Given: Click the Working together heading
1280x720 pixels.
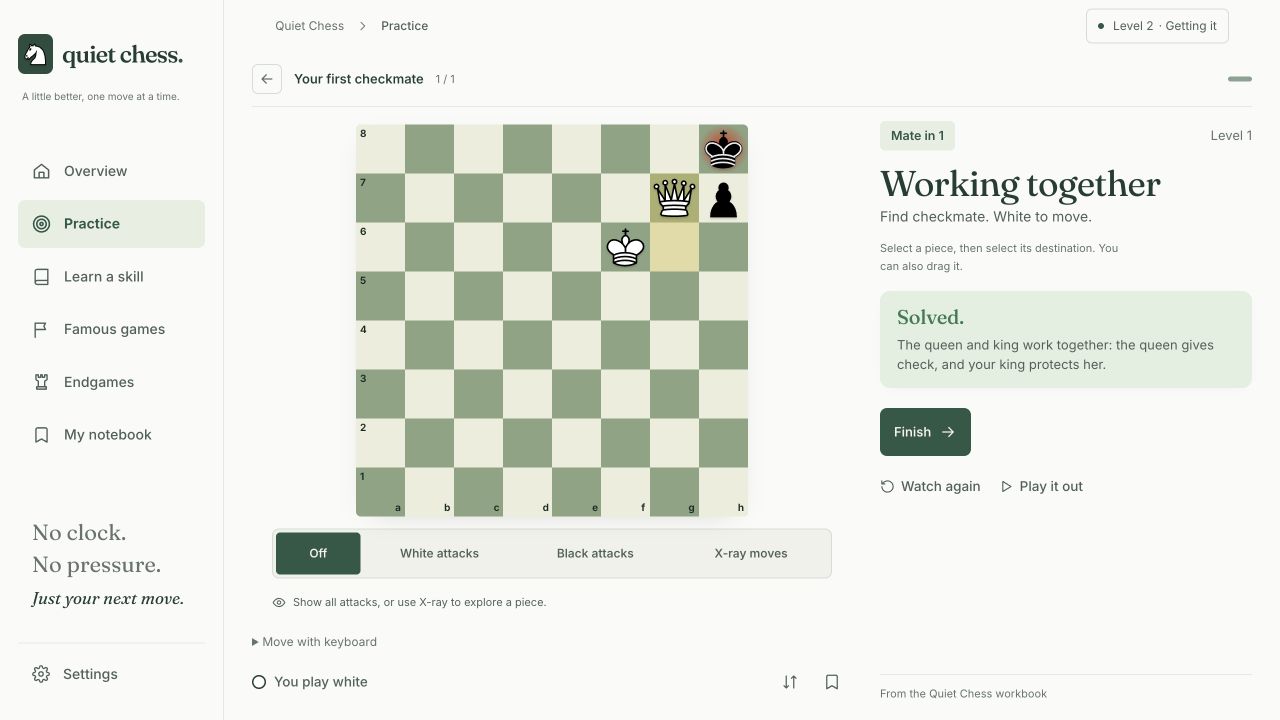Looking at the screenshot, I should (x=1020, y=185).
